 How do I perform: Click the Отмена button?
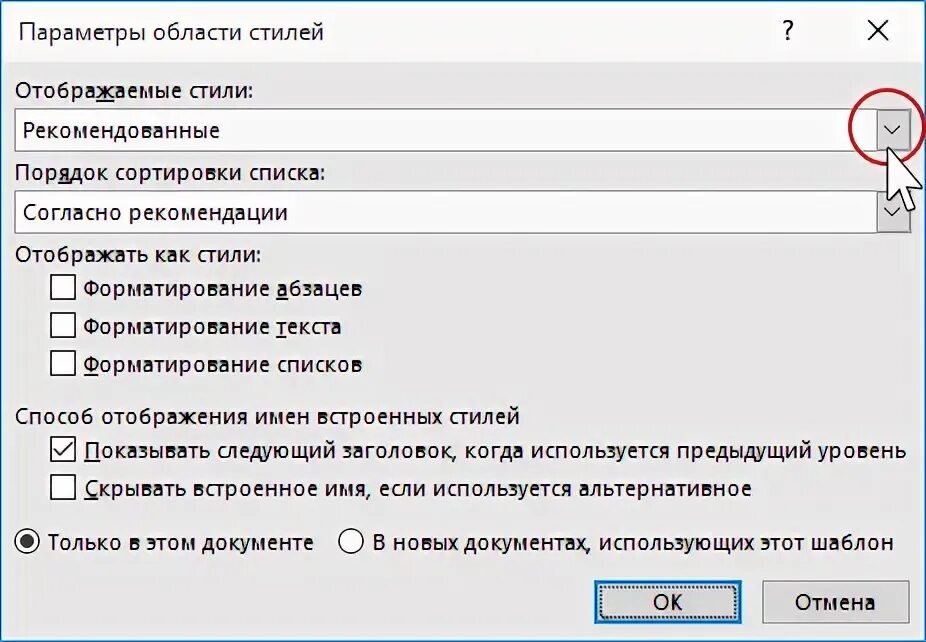coord(835,602)
